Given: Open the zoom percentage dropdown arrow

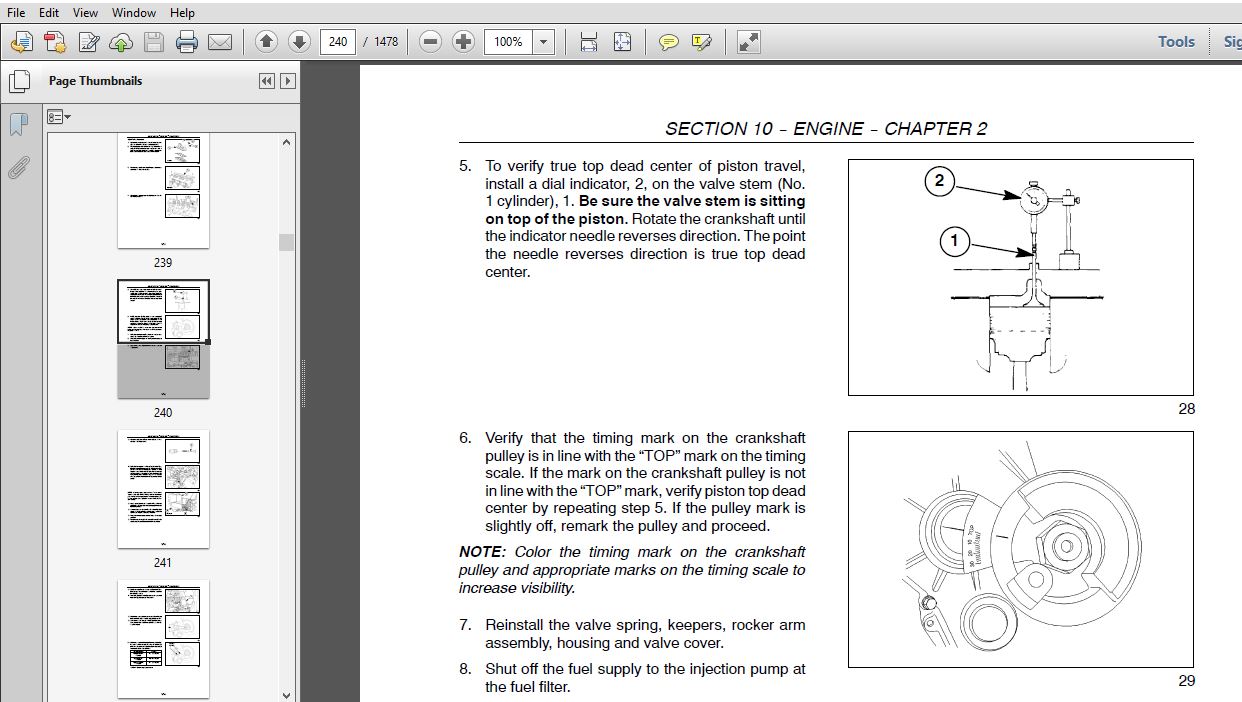Looking at the screenshot, I should pyautogui.click(x=543, y=42).
